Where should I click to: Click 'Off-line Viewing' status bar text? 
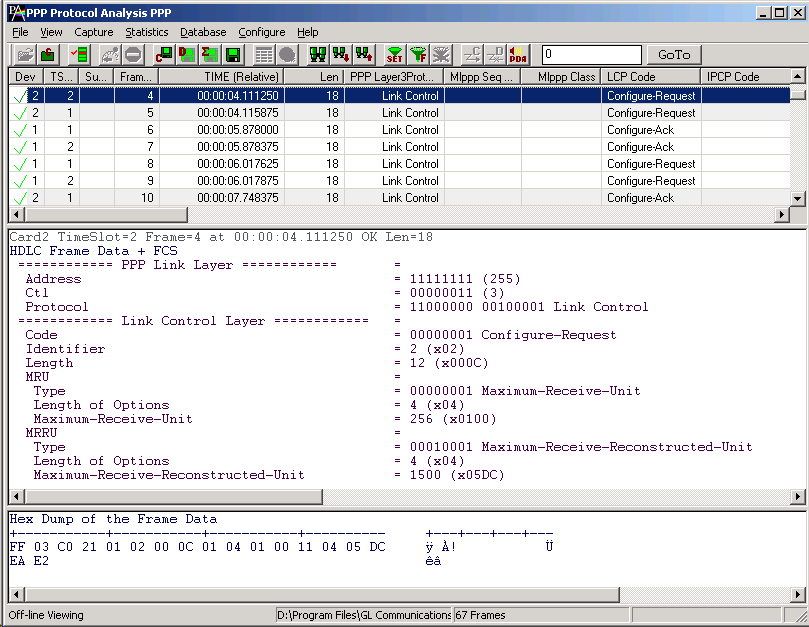tap(46, 615)
